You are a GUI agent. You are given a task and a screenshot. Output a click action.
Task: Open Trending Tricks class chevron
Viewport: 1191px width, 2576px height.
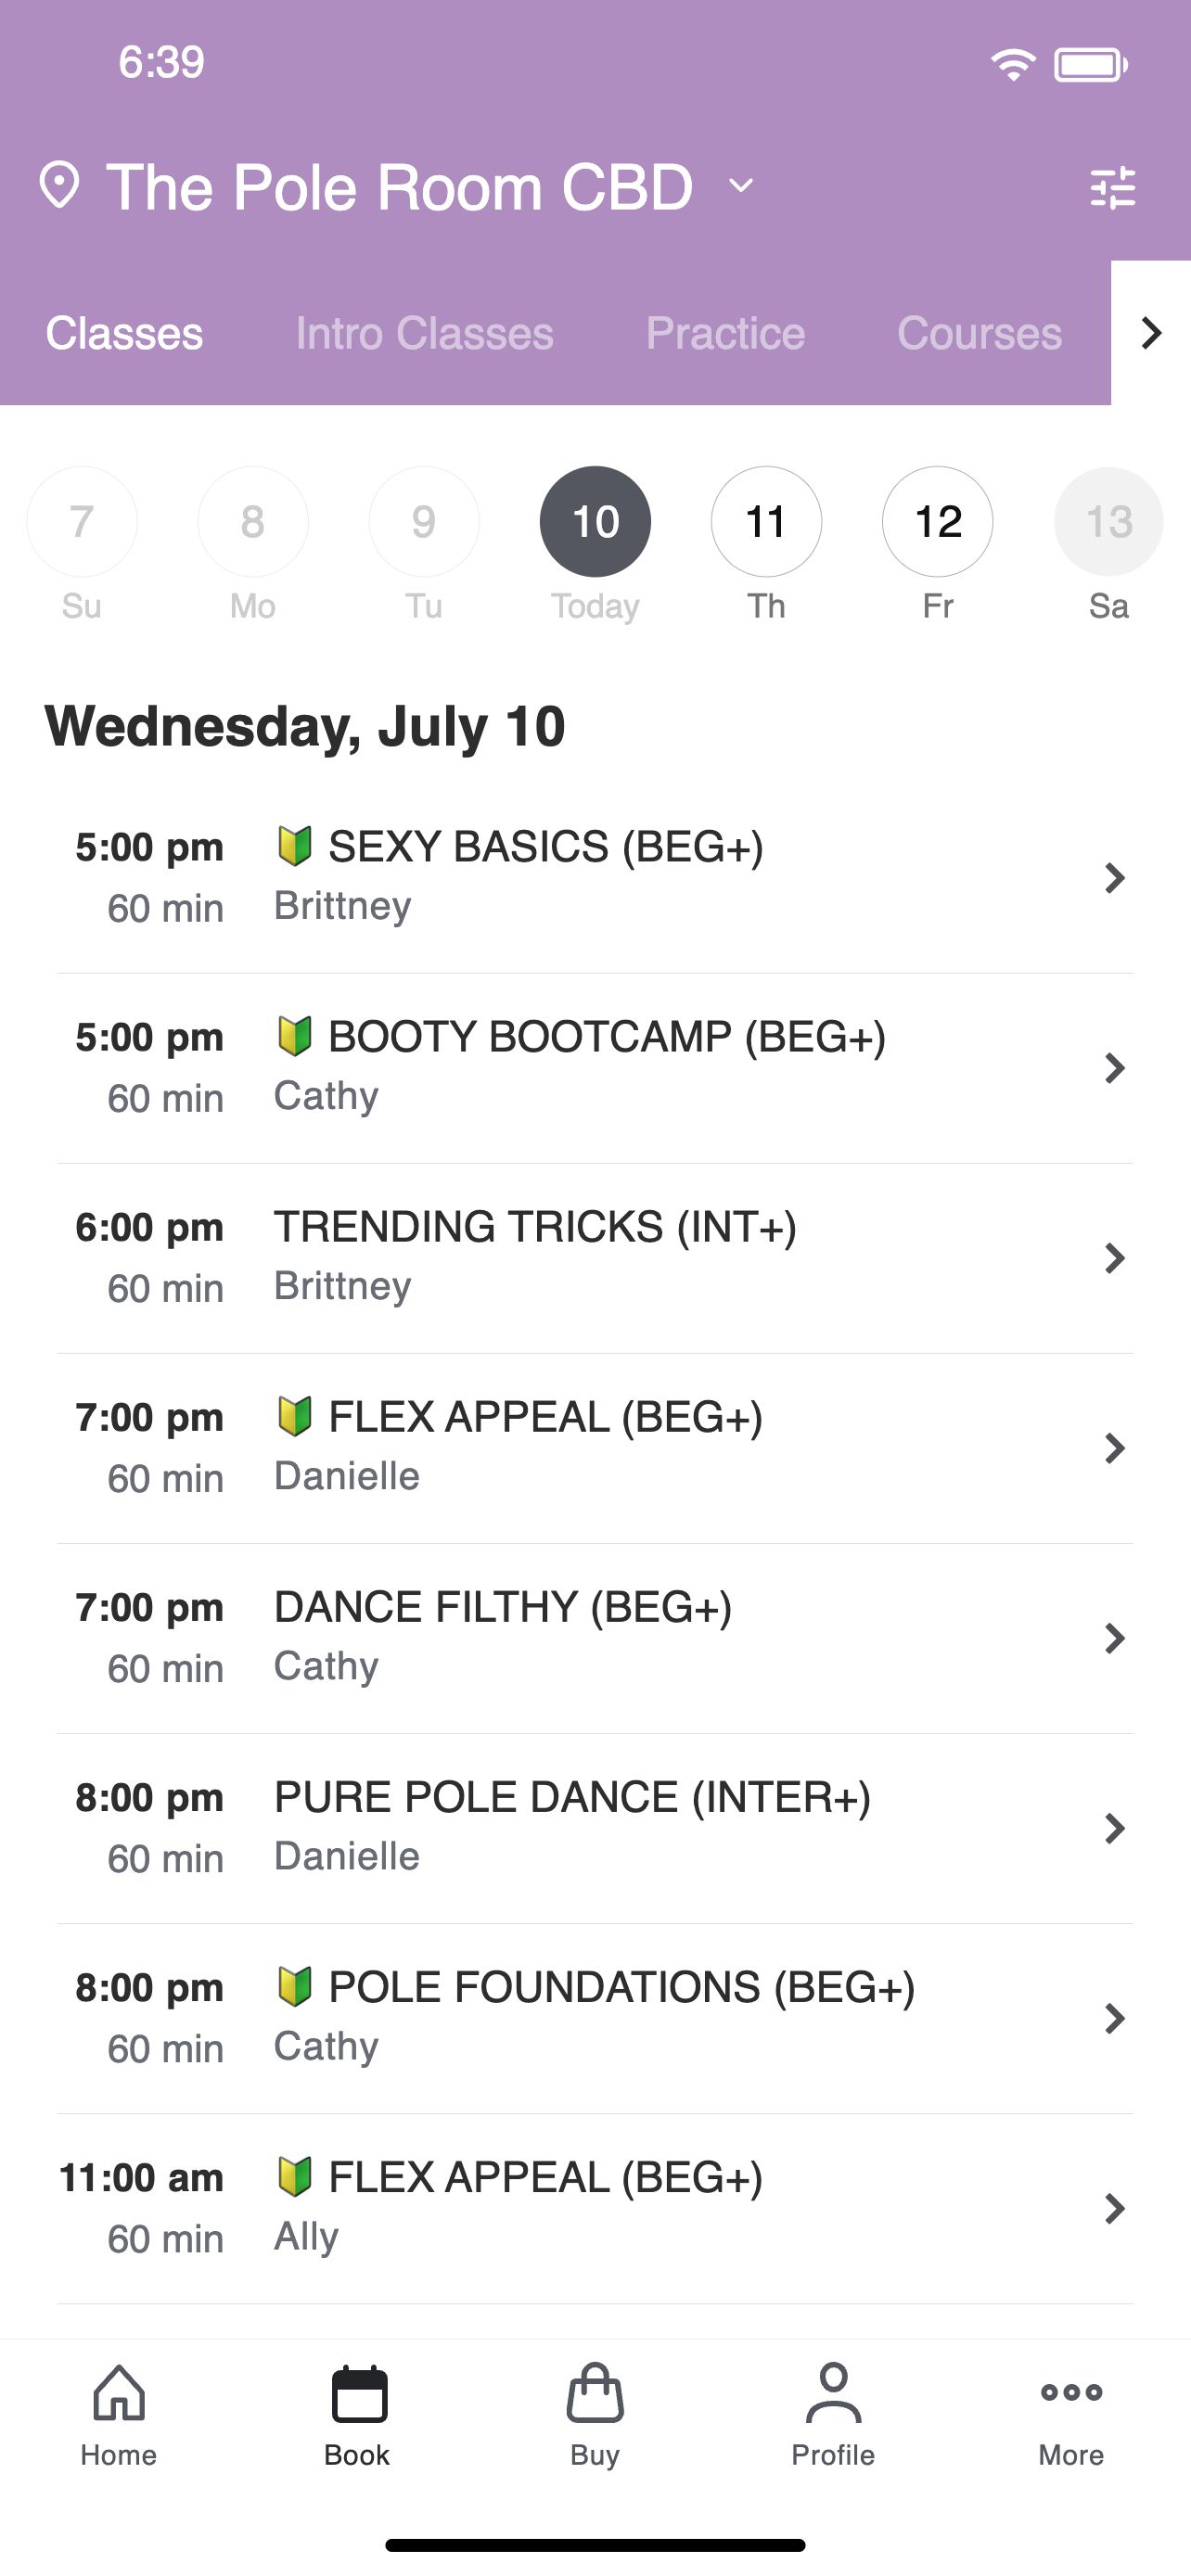(x=1114, y=1258)
